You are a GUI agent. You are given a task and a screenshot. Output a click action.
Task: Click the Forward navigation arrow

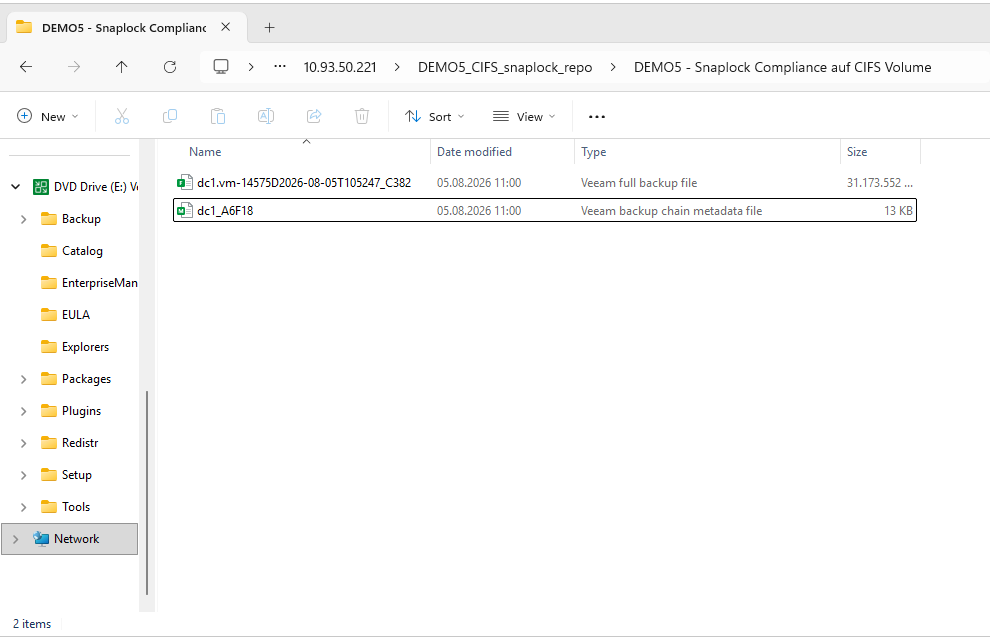pyautogui.click(x=74, y=67)
